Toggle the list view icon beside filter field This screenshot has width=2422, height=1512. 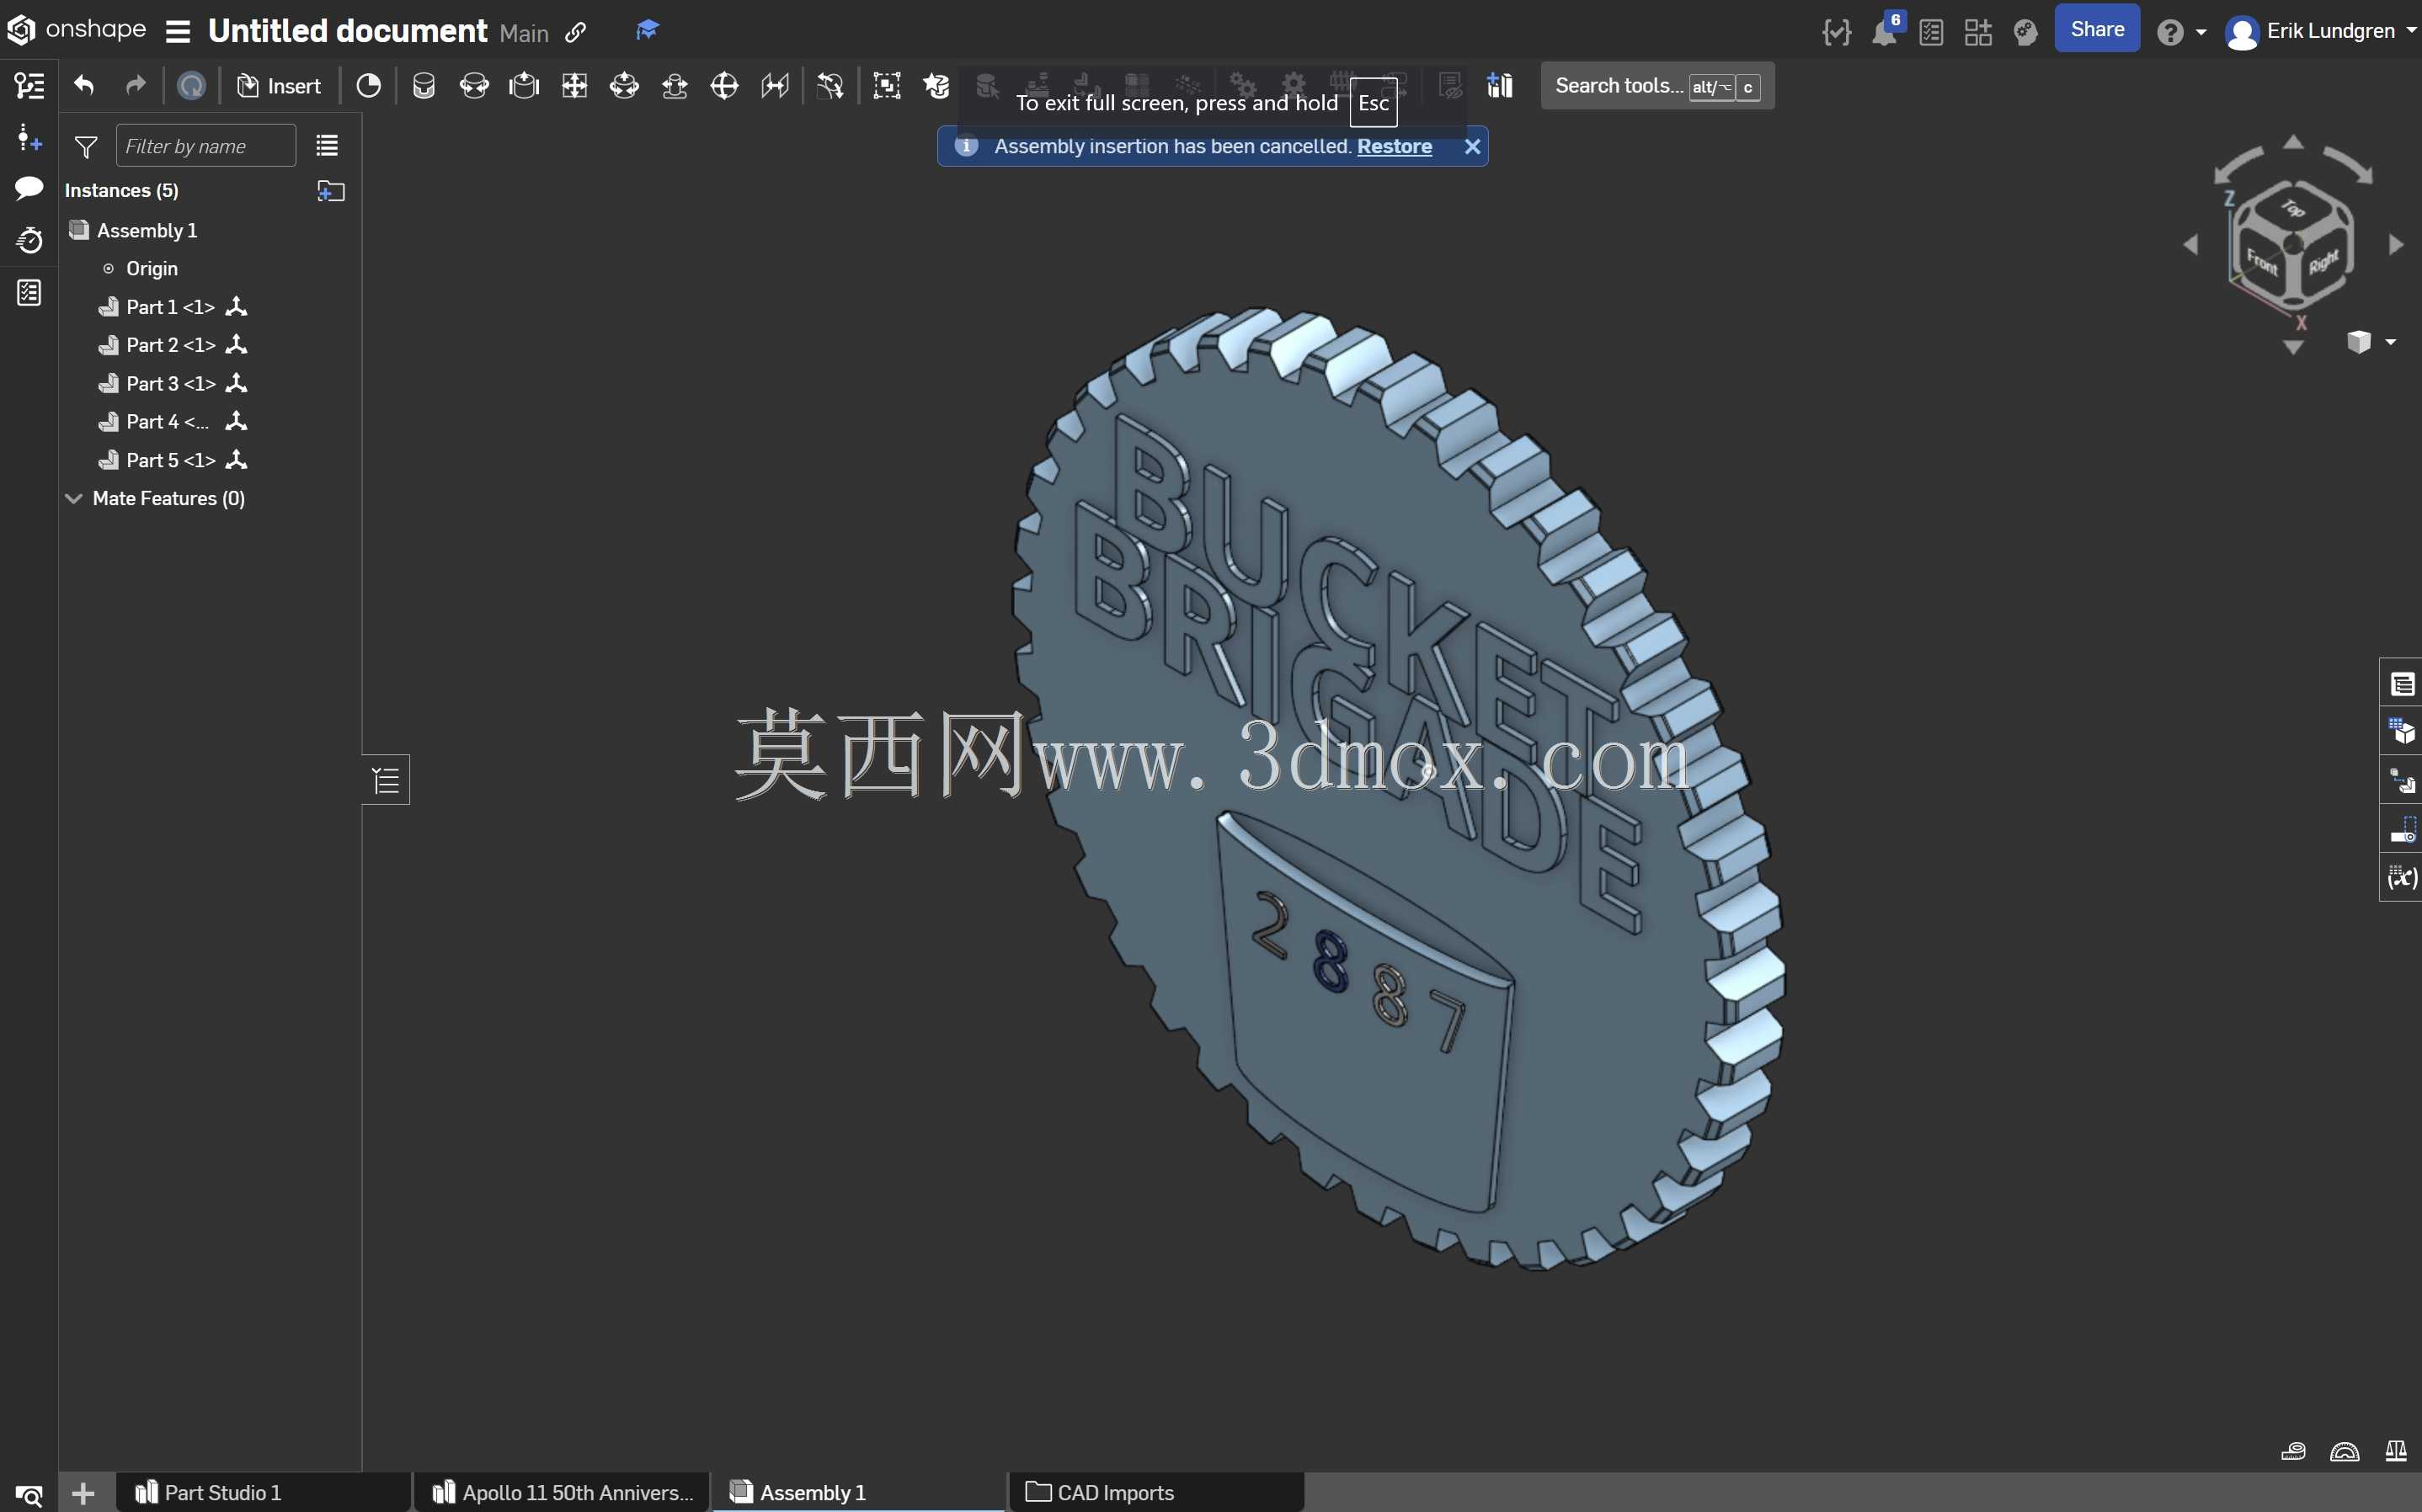click(327, 146)
